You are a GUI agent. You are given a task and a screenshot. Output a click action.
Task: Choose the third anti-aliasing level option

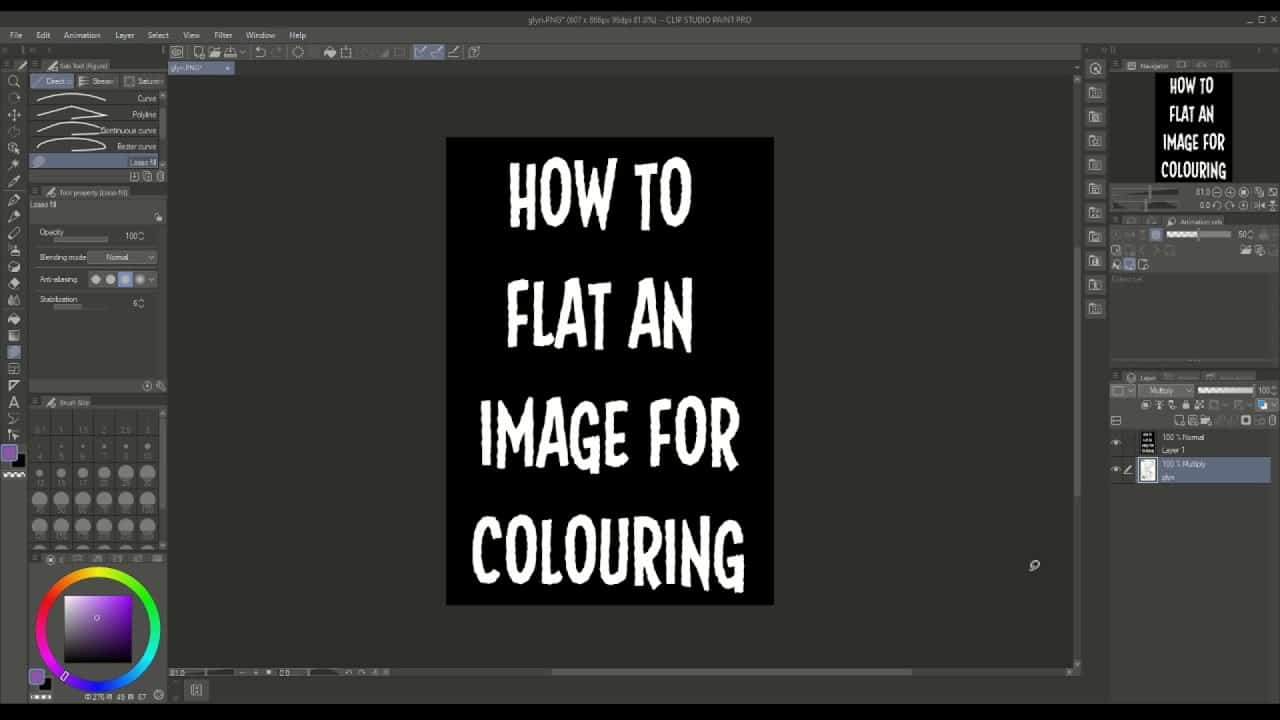tap(125, 280)
